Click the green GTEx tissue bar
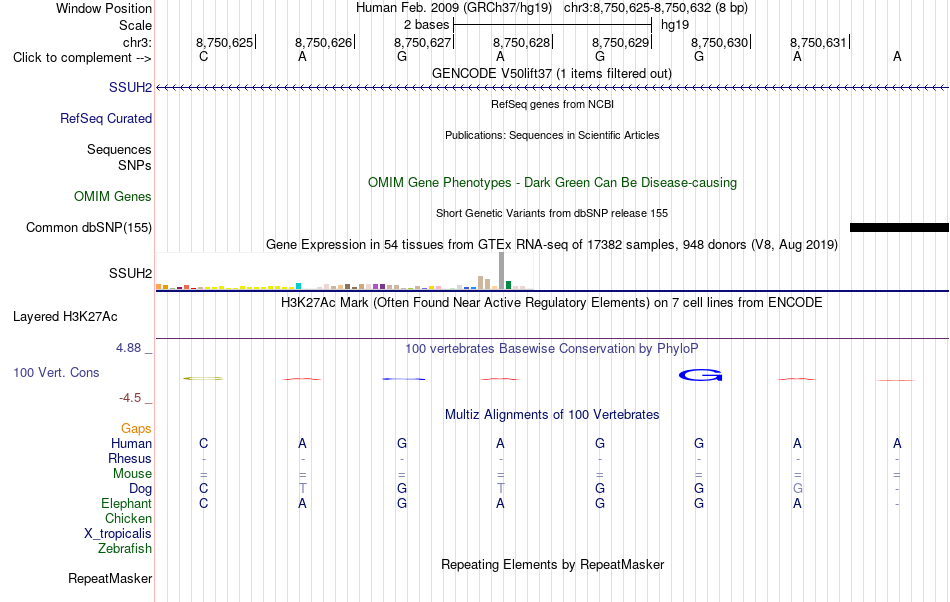The height and width of the screenshot is (602, 950). pyautogui.click(x=508, y=285)
